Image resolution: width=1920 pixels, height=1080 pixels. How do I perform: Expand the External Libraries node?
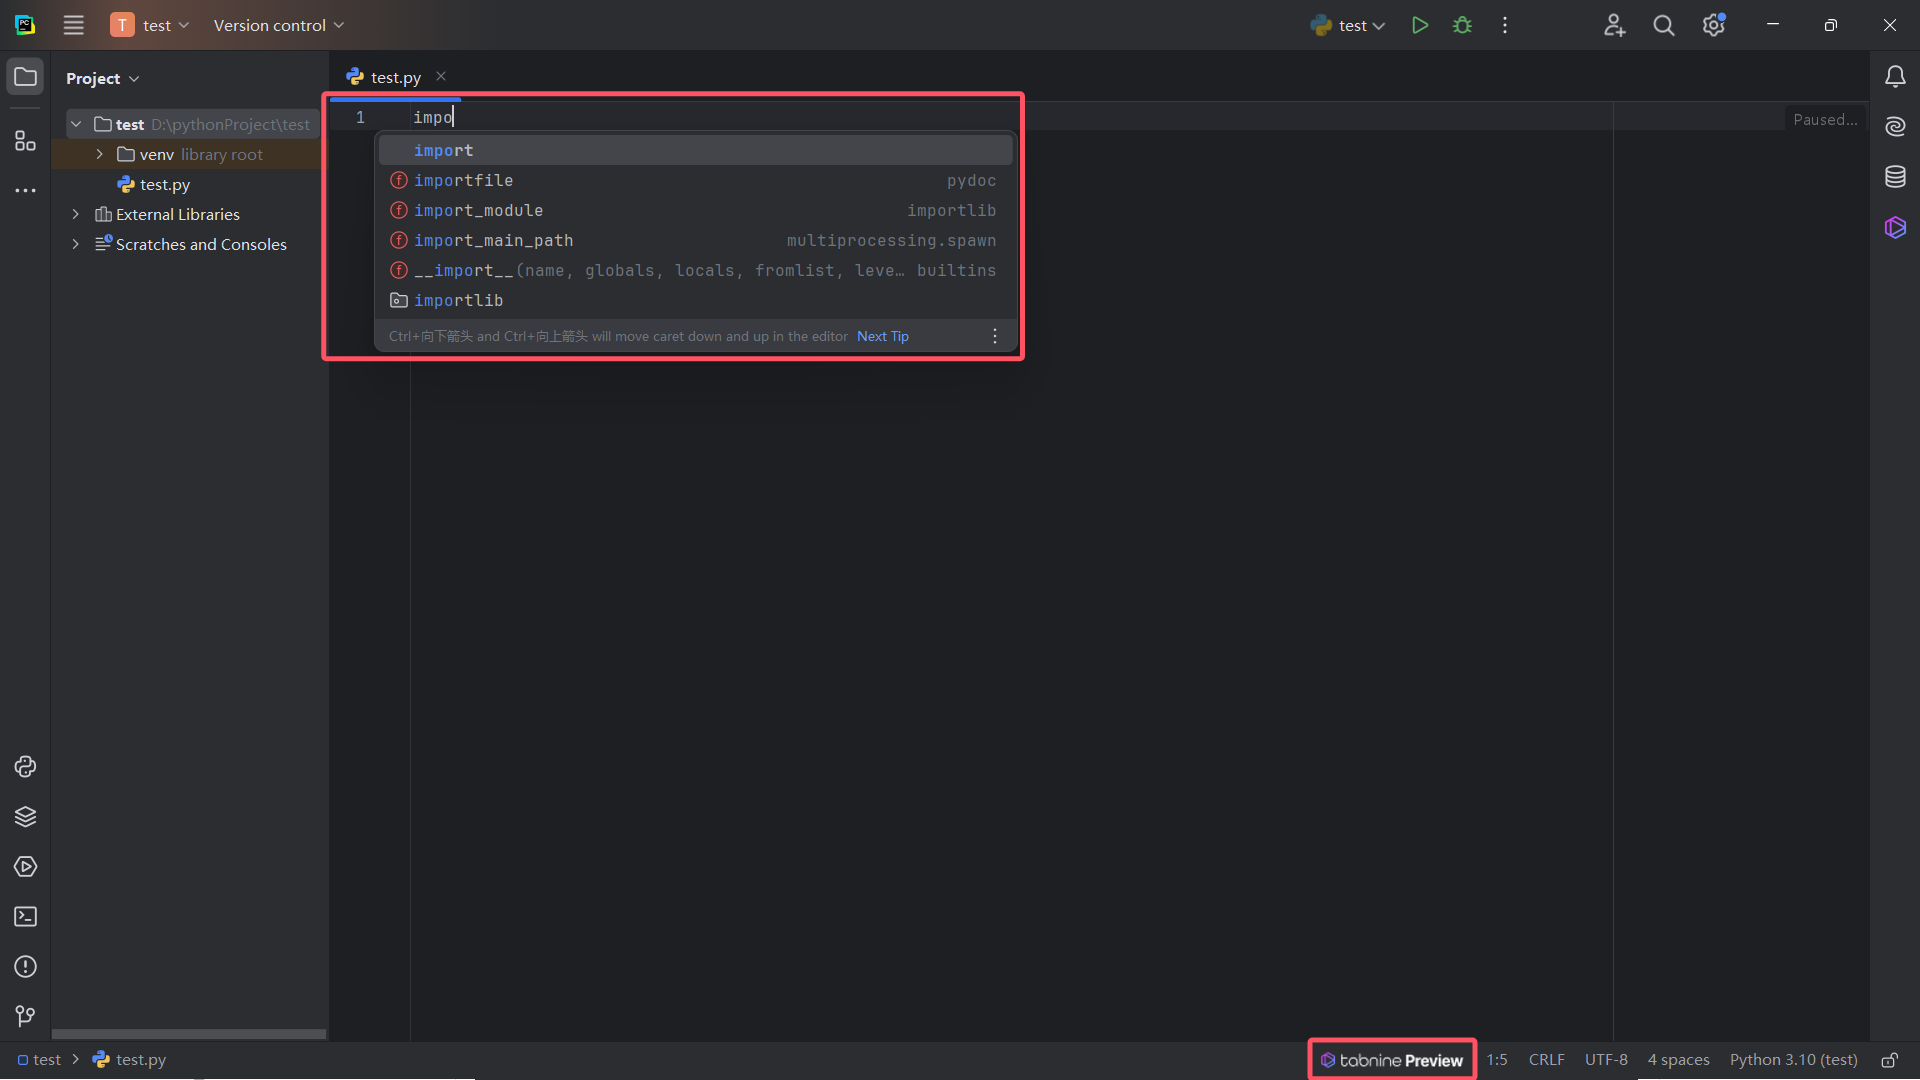(76, 214)
